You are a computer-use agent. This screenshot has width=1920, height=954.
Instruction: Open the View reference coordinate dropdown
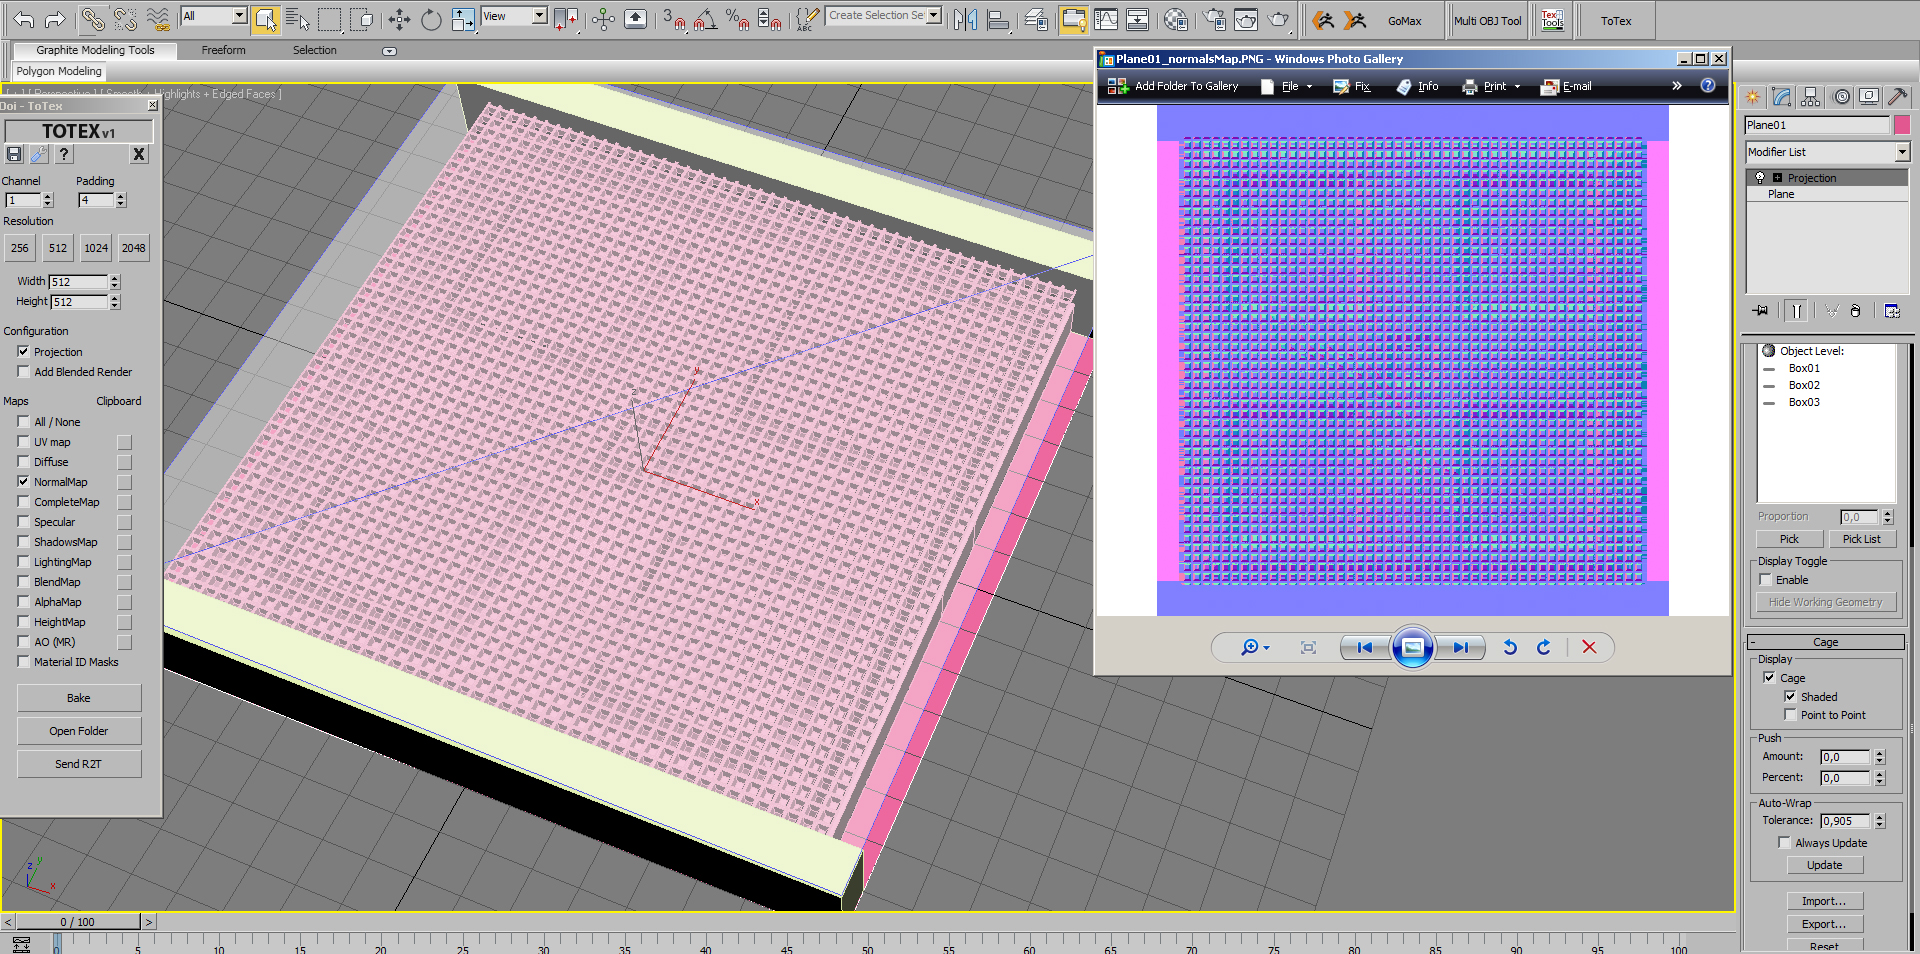(539, 16)
